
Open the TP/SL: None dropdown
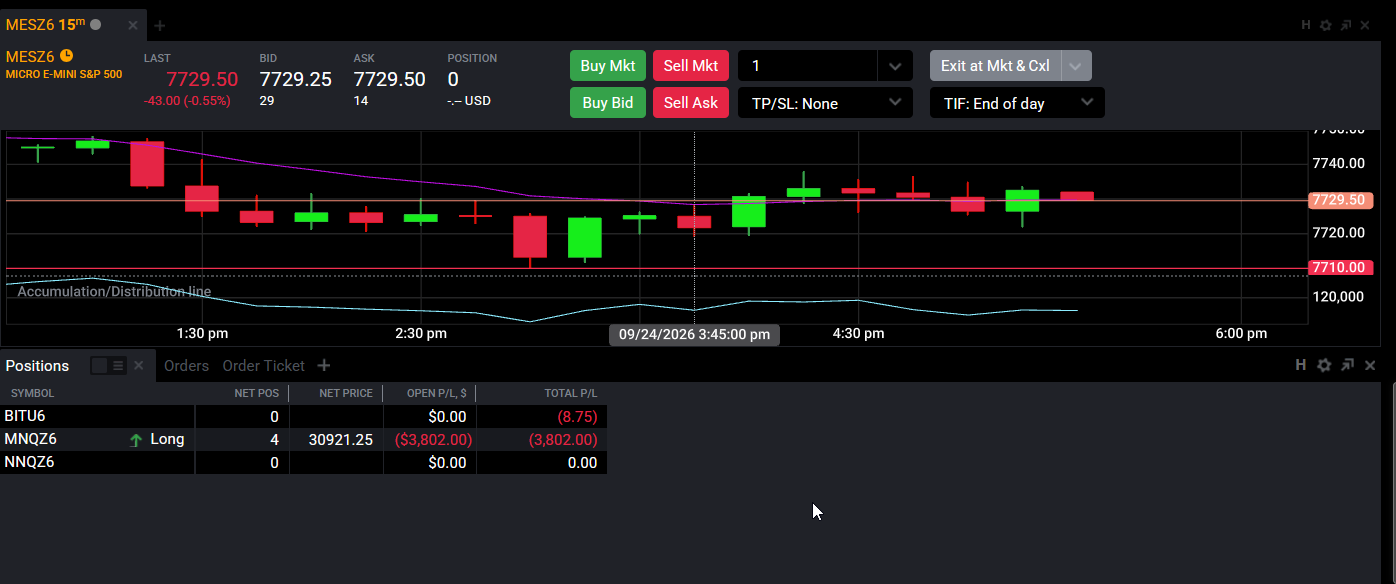pyautogui.click(x=825, y=103)
